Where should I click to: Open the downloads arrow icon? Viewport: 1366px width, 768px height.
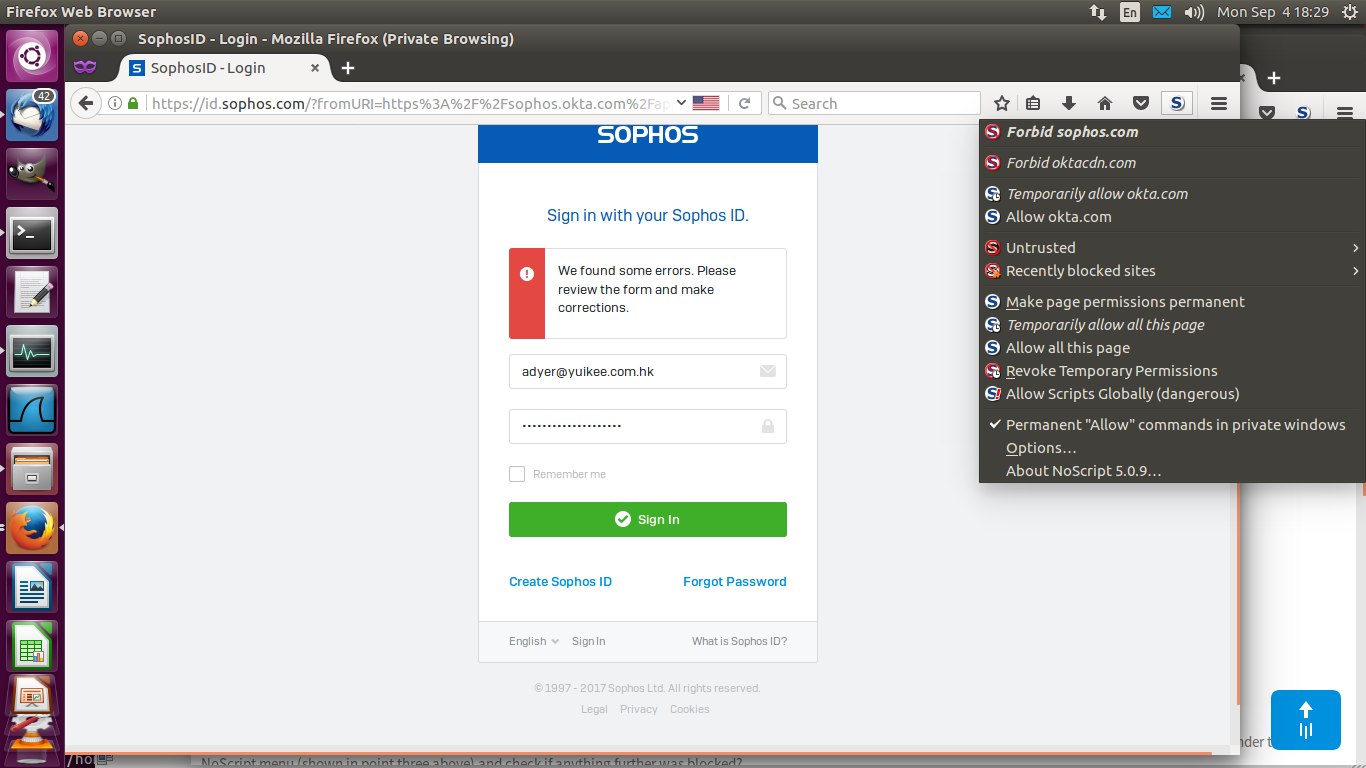click(1069, 103)
